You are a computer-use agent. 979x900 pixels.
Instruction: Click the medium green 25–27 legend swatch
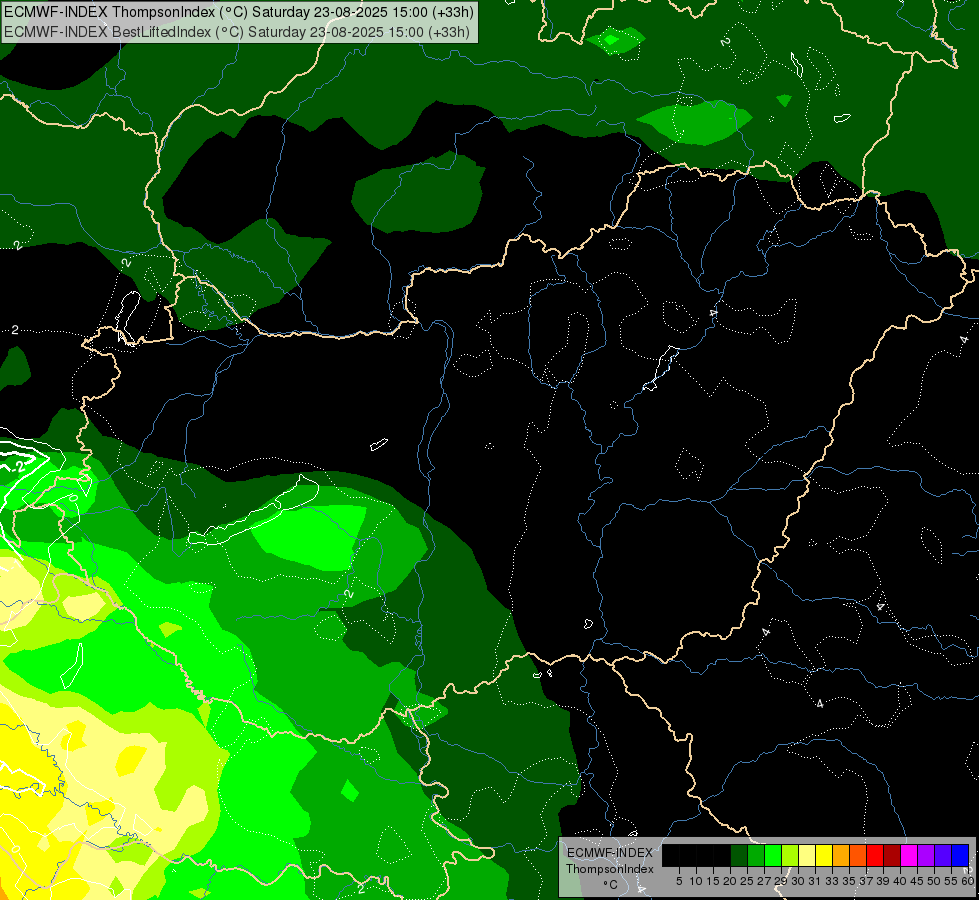coord(755,855)
